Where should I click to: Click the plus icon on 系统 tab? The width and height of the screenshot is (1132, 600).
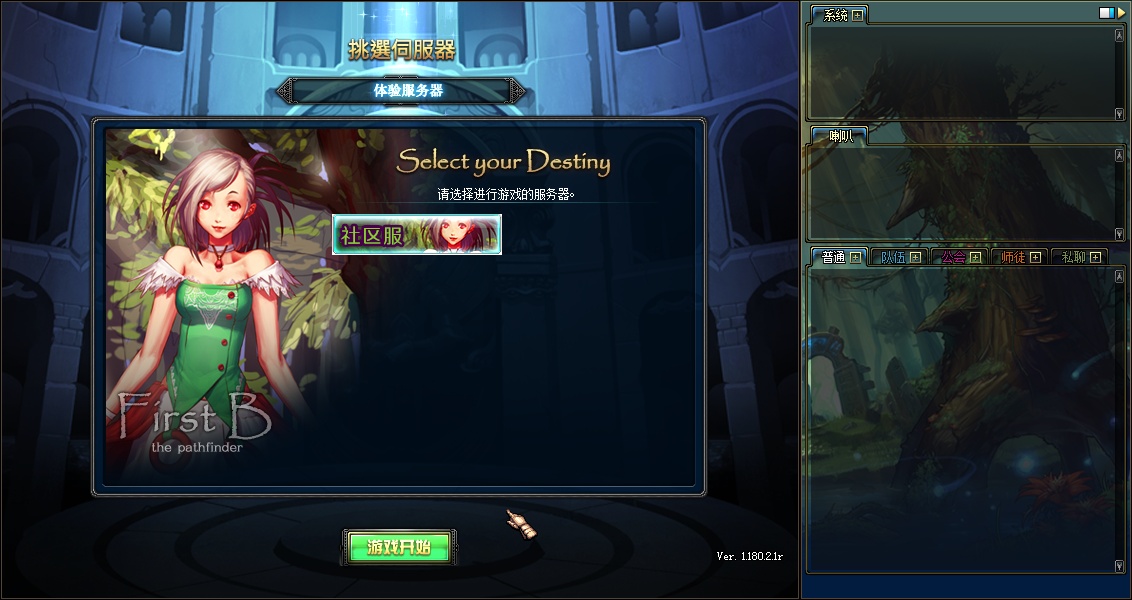point(858,14)
